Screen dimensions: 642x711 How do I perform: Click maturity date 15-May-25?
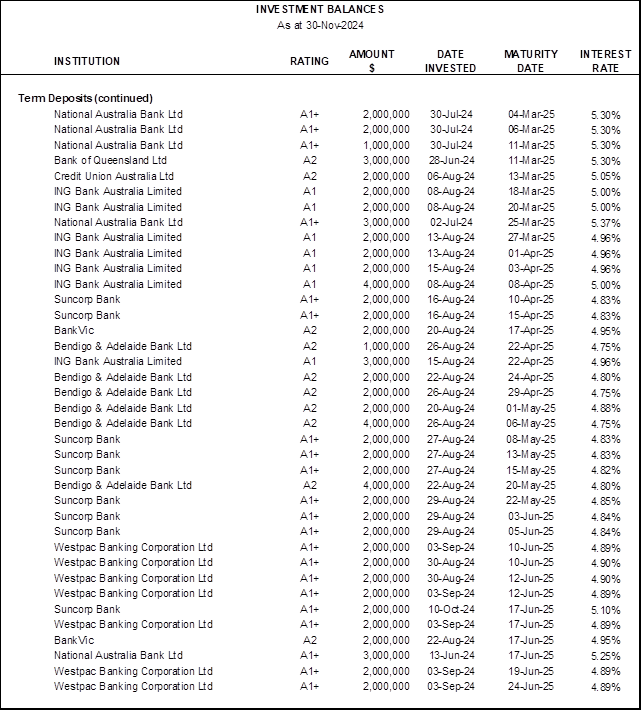point(531,471)
